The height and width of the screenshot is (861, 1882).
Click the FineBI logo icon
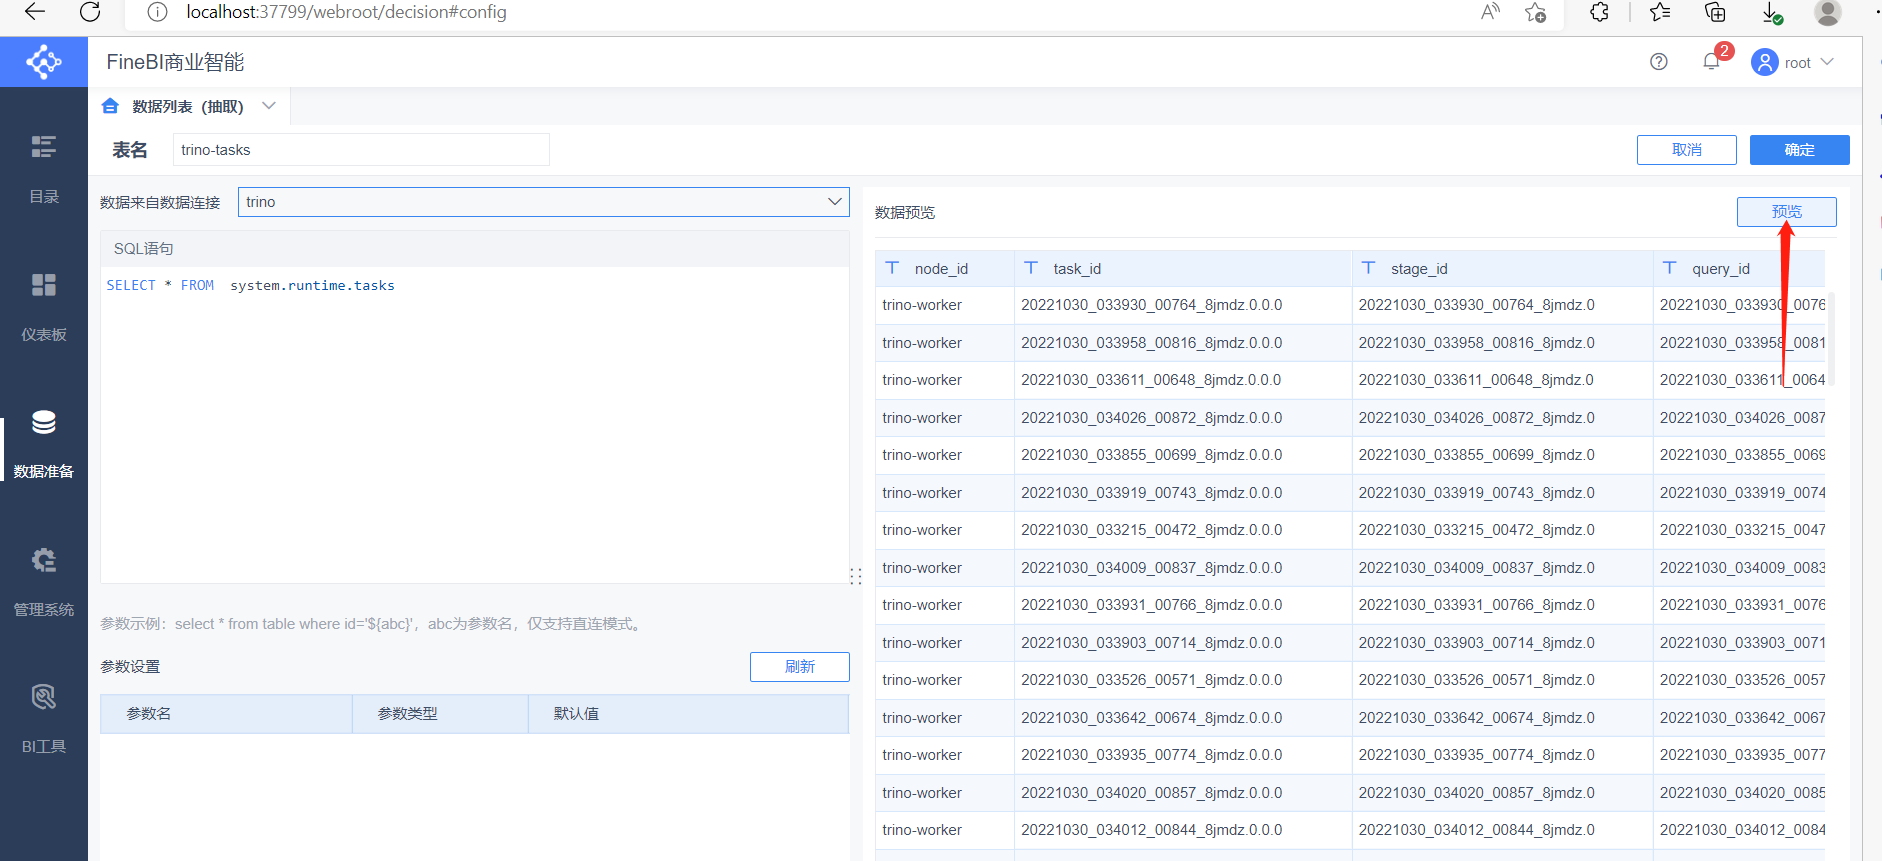[x=44, y=62]
